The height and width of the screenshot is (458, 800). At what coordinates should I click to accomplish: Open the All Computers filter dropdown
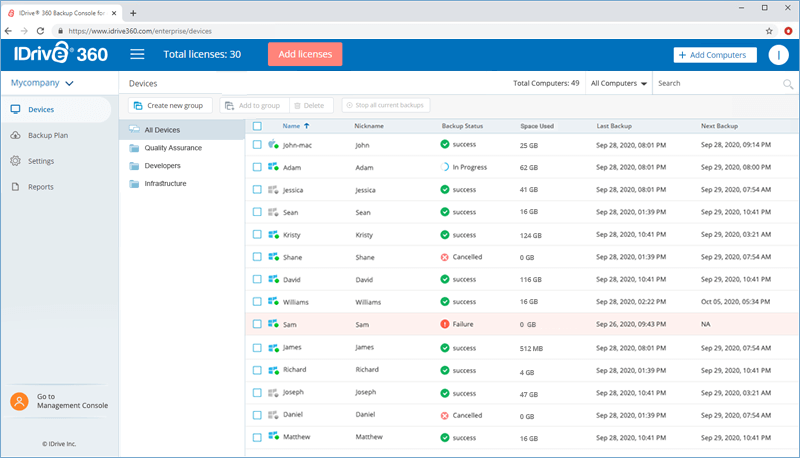[x=618, y=83]
